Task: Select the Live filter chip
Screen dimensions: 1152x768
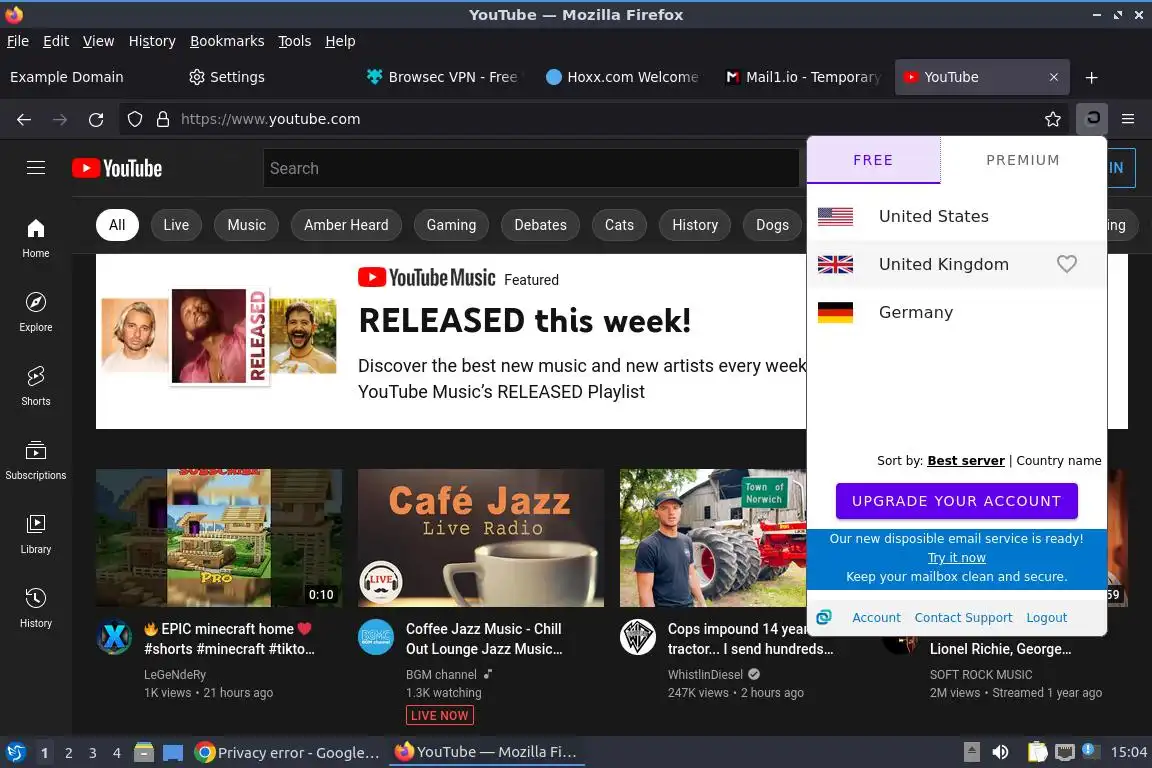Action: pyautogui.click(x=176, y=225)
